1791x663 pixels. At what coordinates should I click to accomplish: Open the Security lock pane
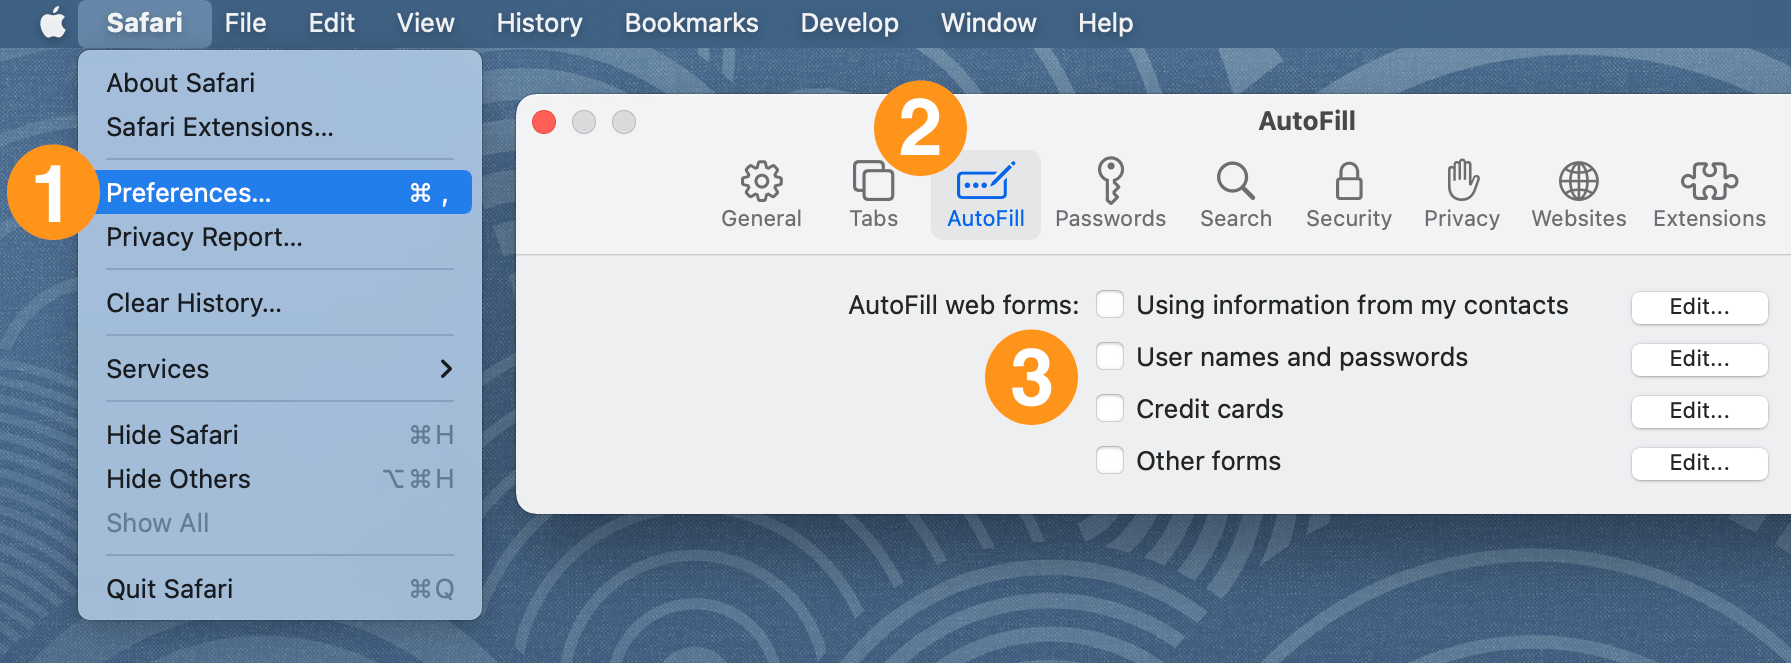[1348, 195]
